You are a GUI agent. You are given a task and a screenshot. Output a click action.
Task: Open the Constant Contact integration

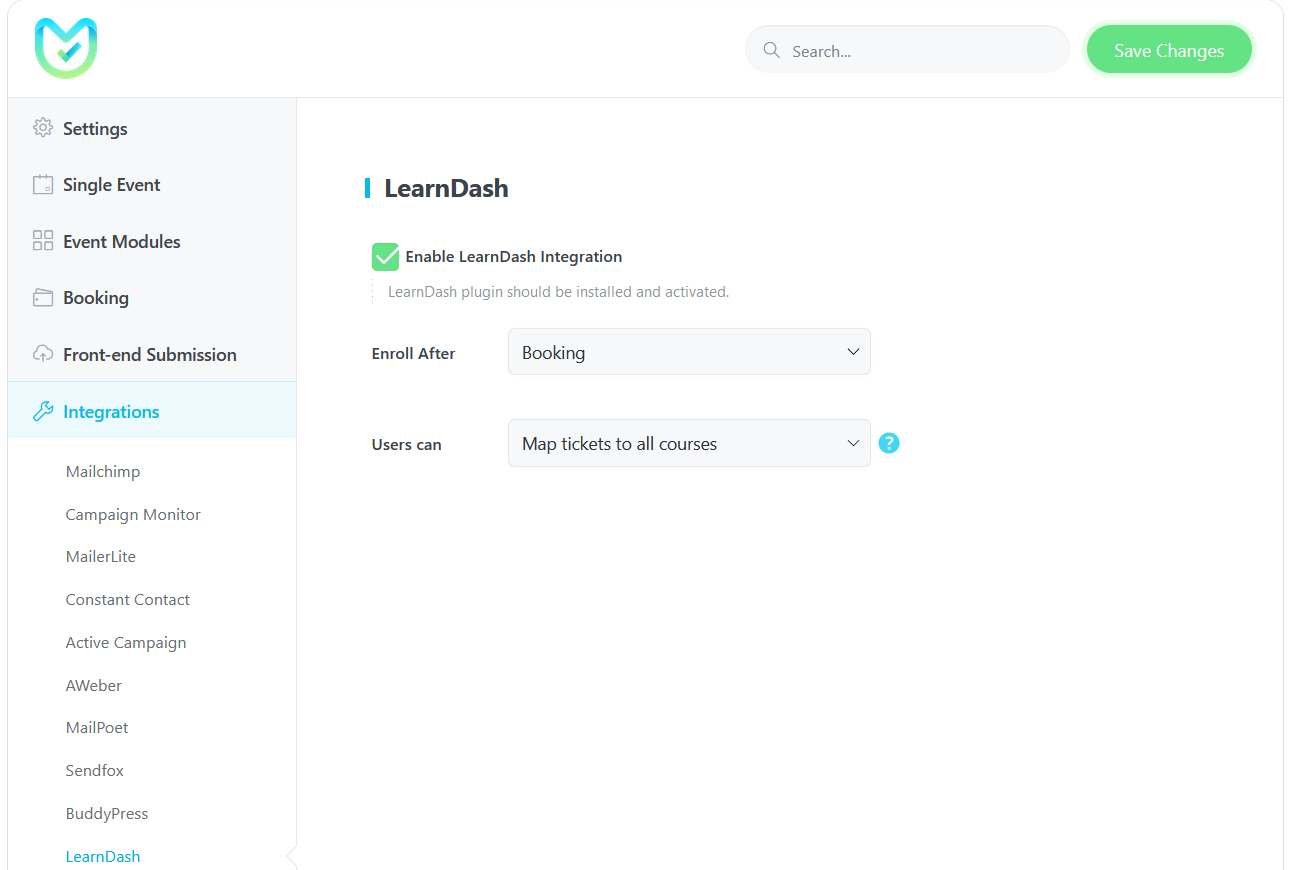click(x=128, y=599)
